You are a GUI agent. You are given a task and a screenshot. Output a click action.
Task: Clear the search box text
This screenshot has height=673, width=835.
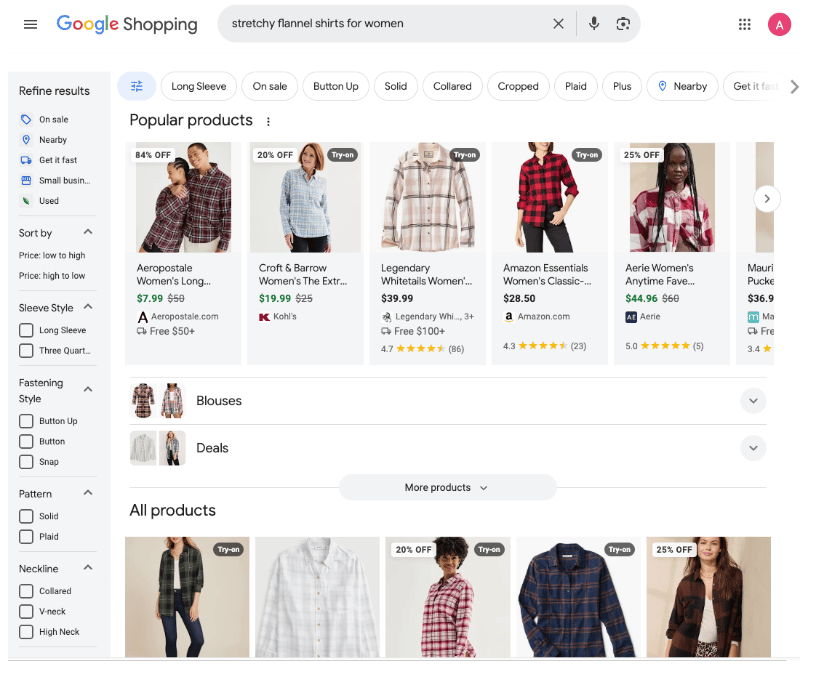point(558,24)
